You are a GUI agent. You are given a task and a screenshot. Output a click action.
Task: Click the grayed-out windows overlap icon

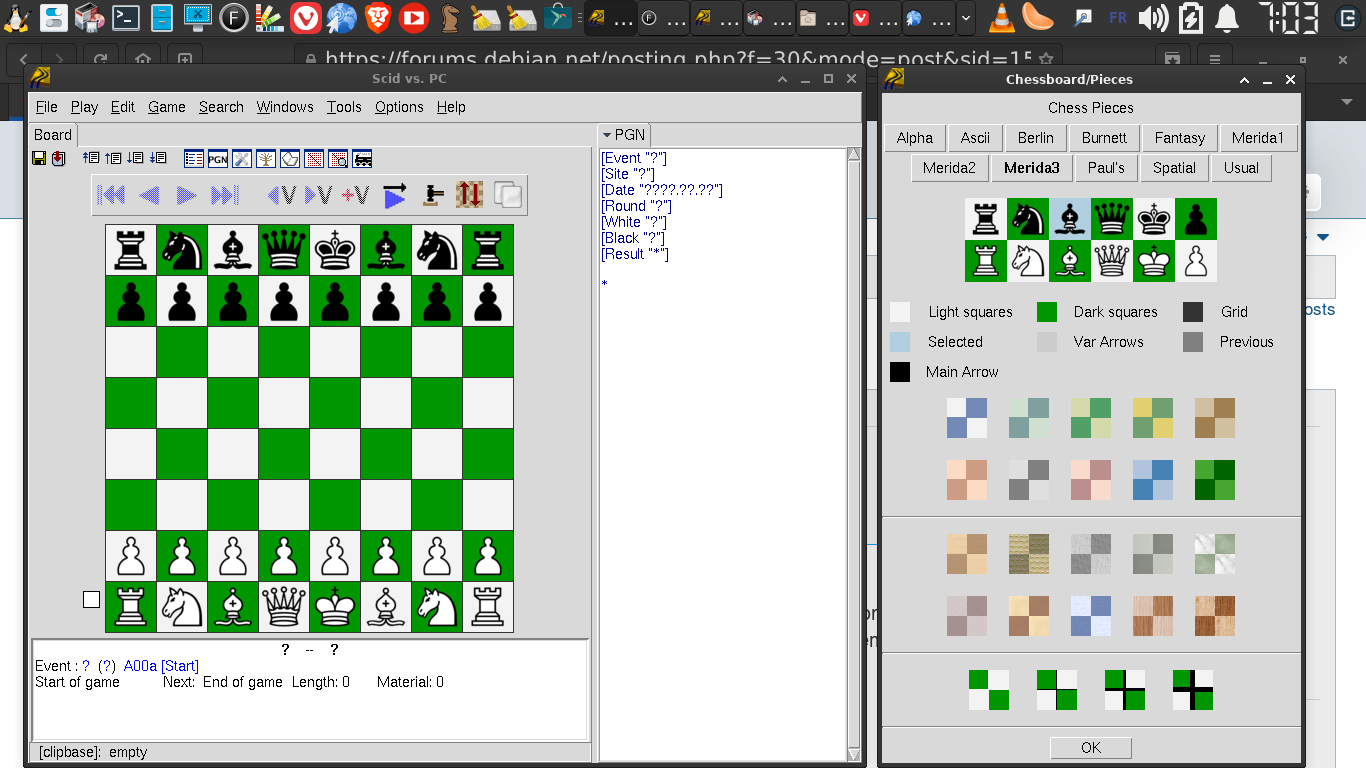pos(508,195)
